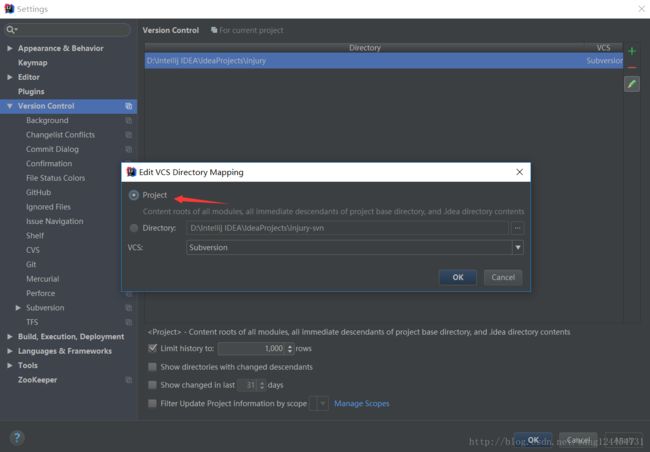
Task: Close the Edit VCS Directory Mapping dialog
Action: point(519,172)
